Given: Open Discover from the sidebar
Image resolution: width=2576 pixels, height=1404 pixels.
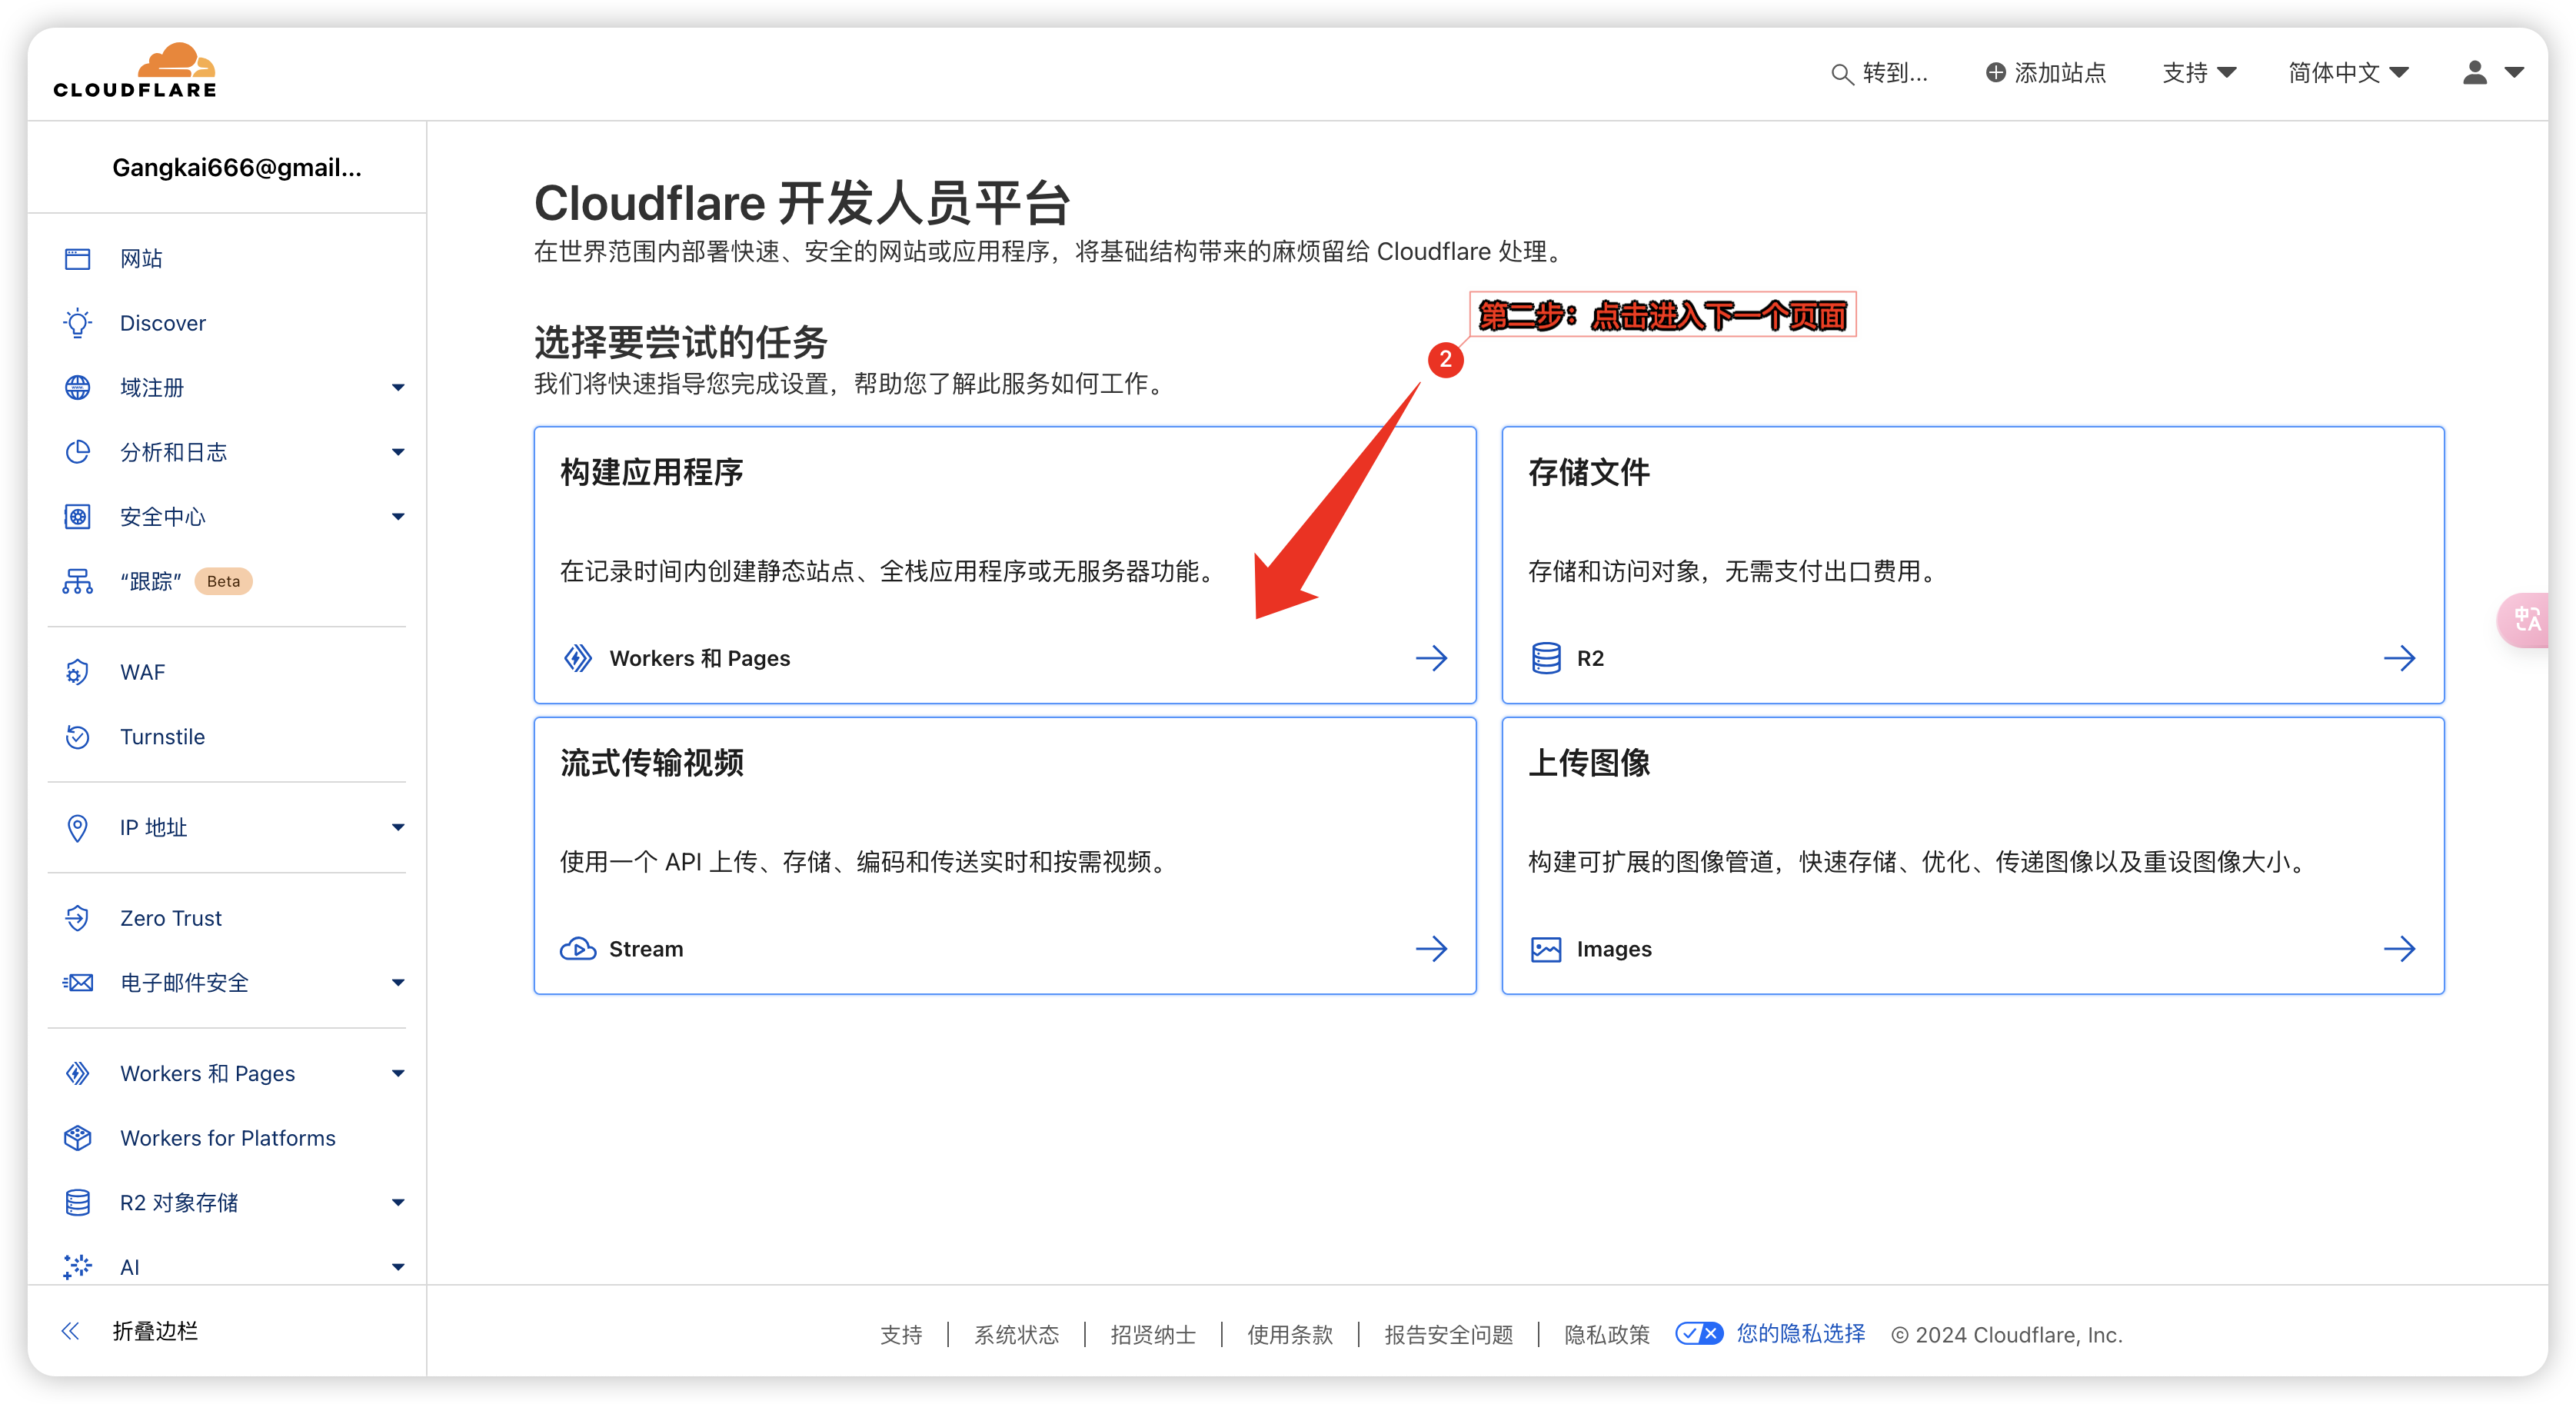Looking at the screenshot, I should point(162,322).
